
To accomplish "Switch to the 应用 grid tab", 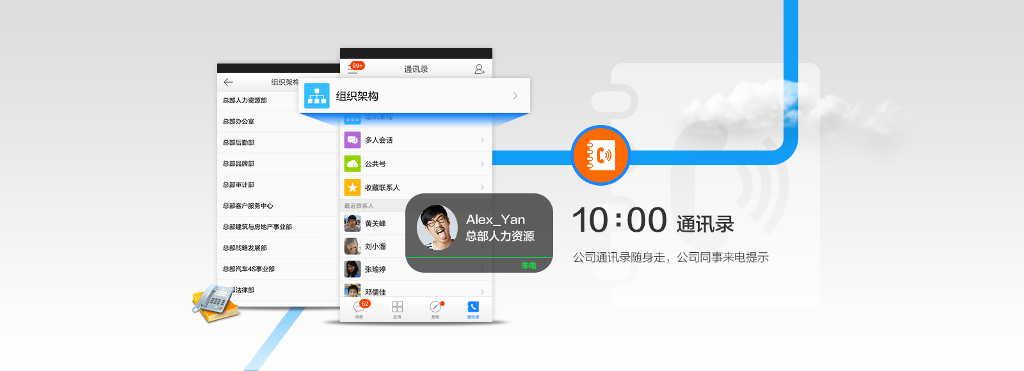I will (x=397, y=309).
